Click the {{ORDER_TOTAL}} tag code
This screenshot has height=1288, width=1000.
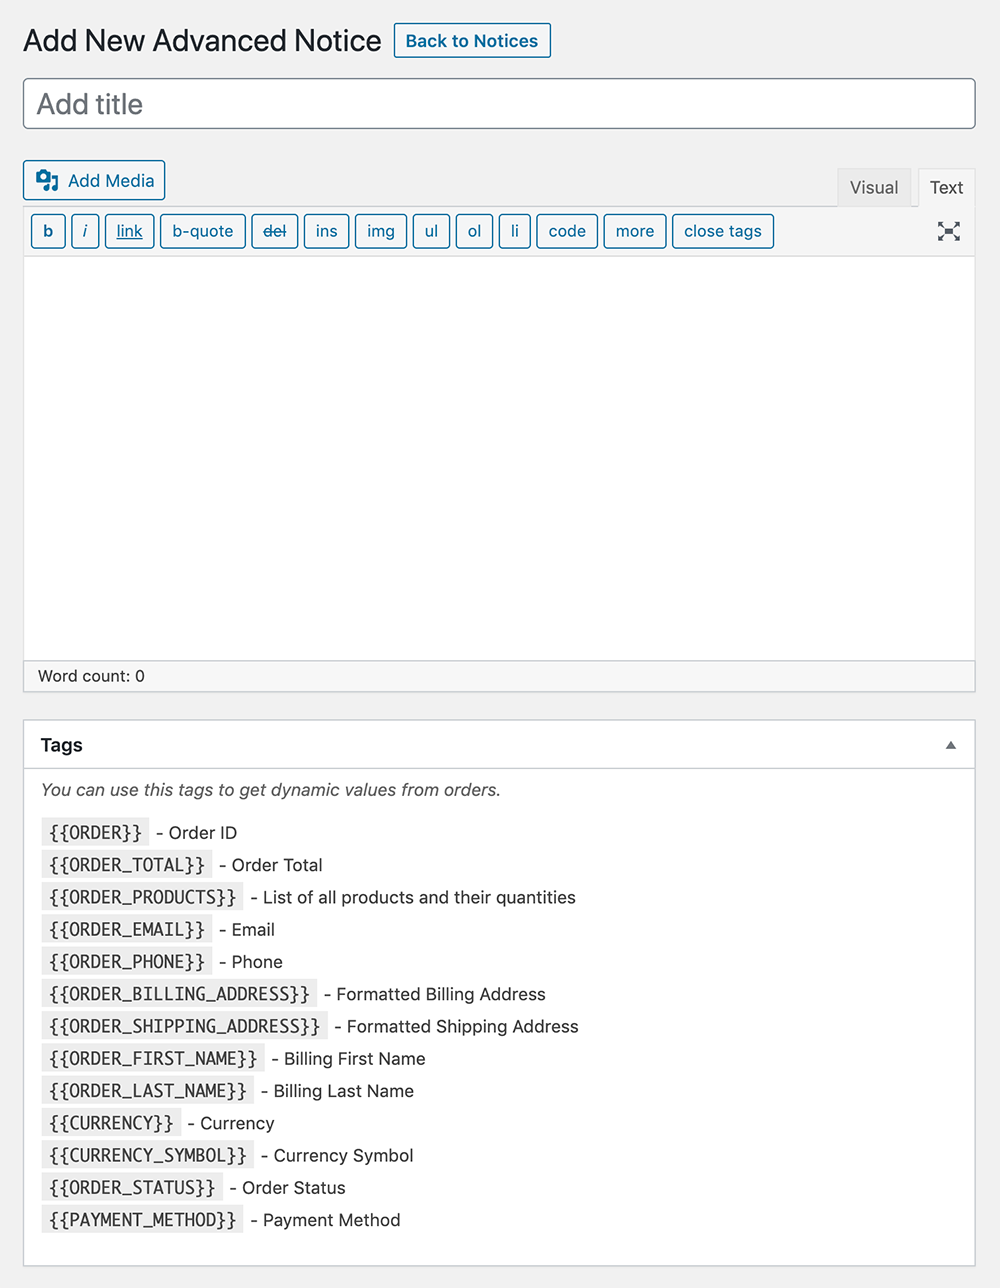pyautogui.click(x=127, y=865)
